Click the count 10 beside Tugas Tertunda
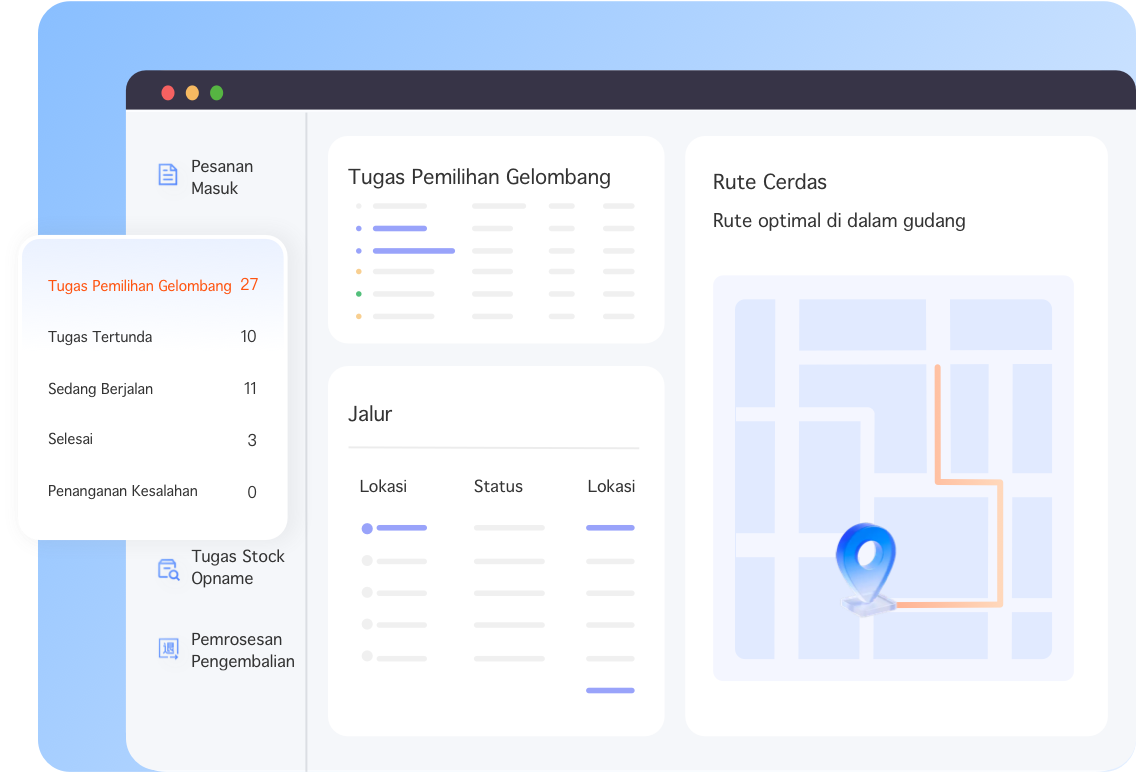The height and width of the screenshot is (774, 1138). (x=248, y=336)
